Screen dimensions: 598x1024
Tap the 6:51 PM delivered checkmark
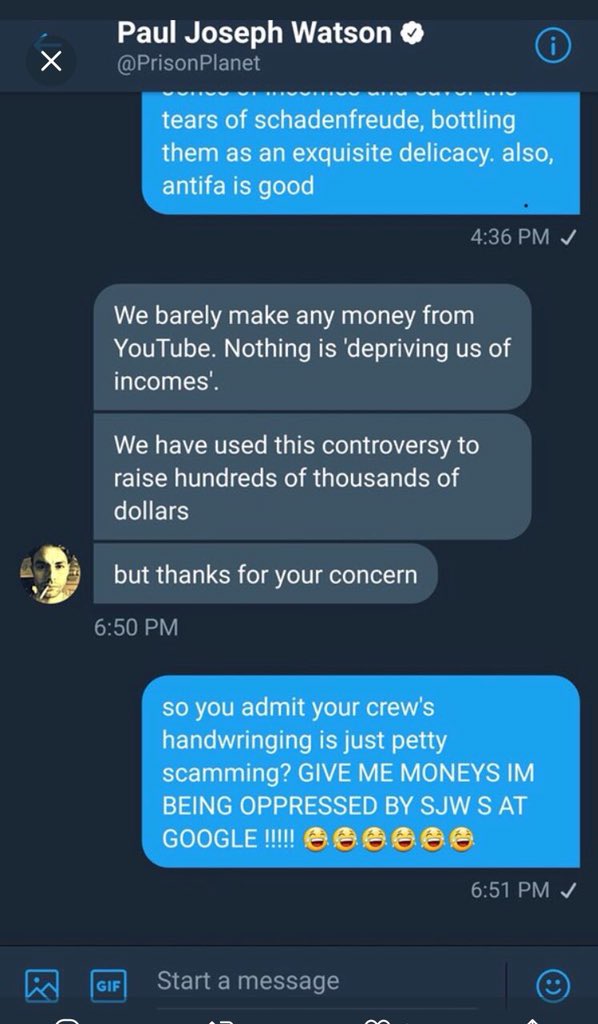click(x=569, y=889)
